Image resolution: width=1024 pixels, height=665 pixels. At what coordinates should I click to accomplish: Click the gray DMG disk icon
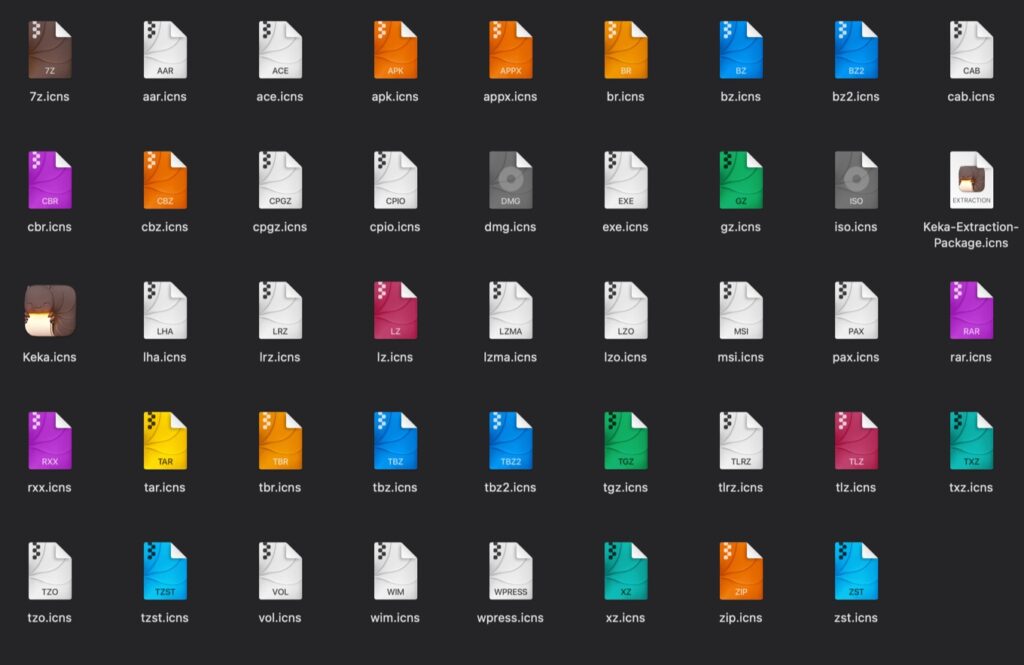pyautogui.click(x=511, y=180)
